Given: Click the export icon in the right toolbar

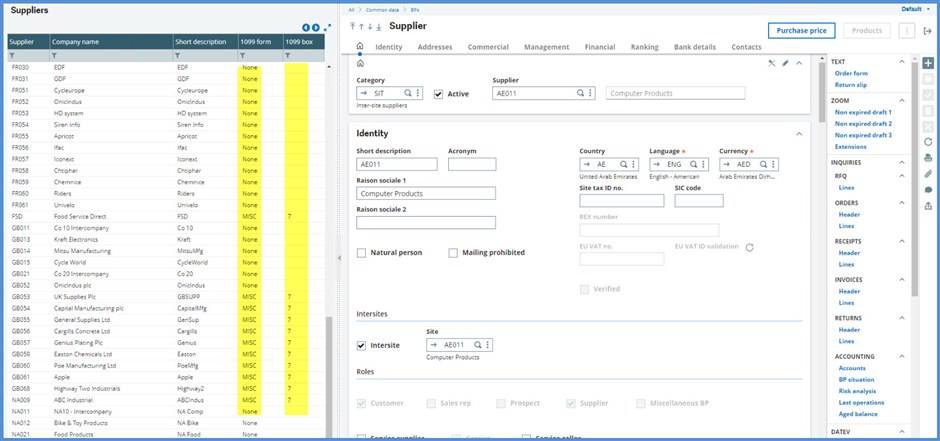Looking at the screenshot, I should tap(928, 206).
